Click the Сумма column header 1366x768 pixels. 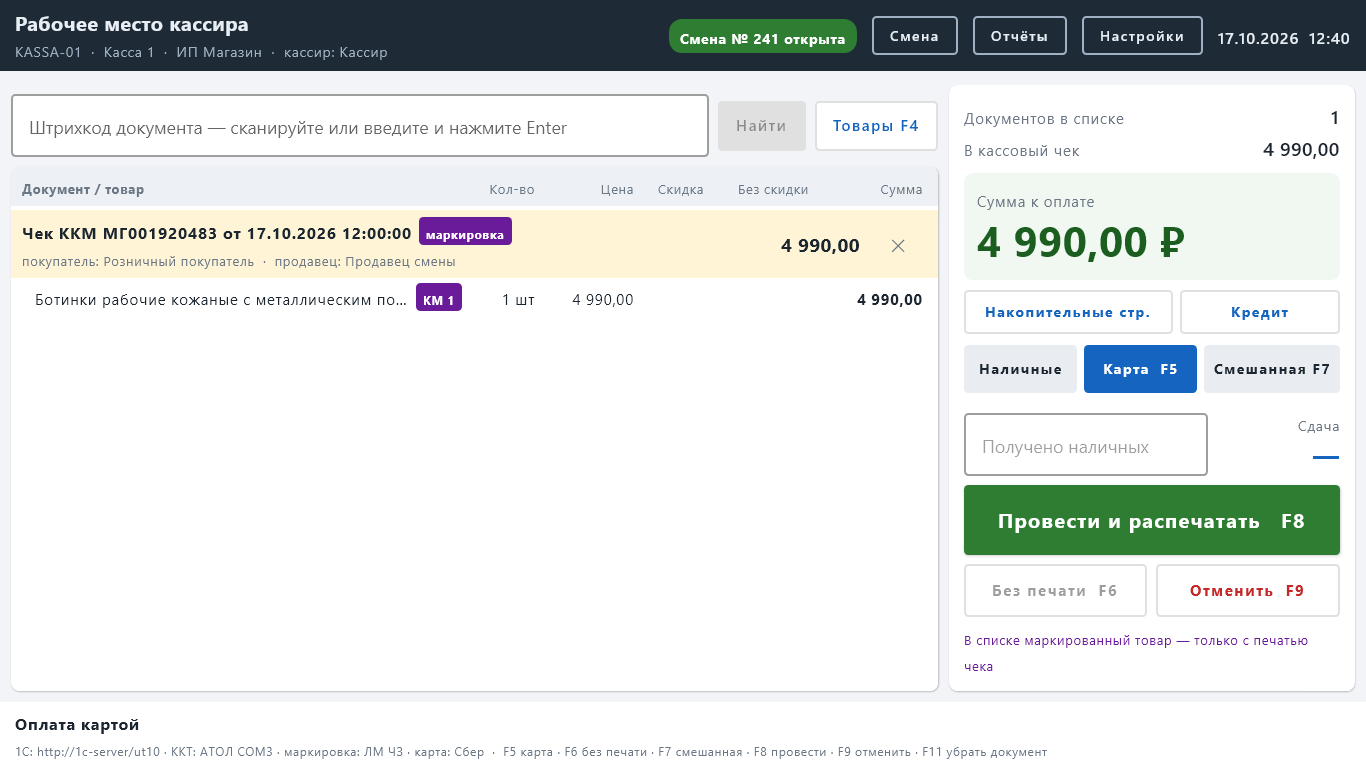point(901,190)
